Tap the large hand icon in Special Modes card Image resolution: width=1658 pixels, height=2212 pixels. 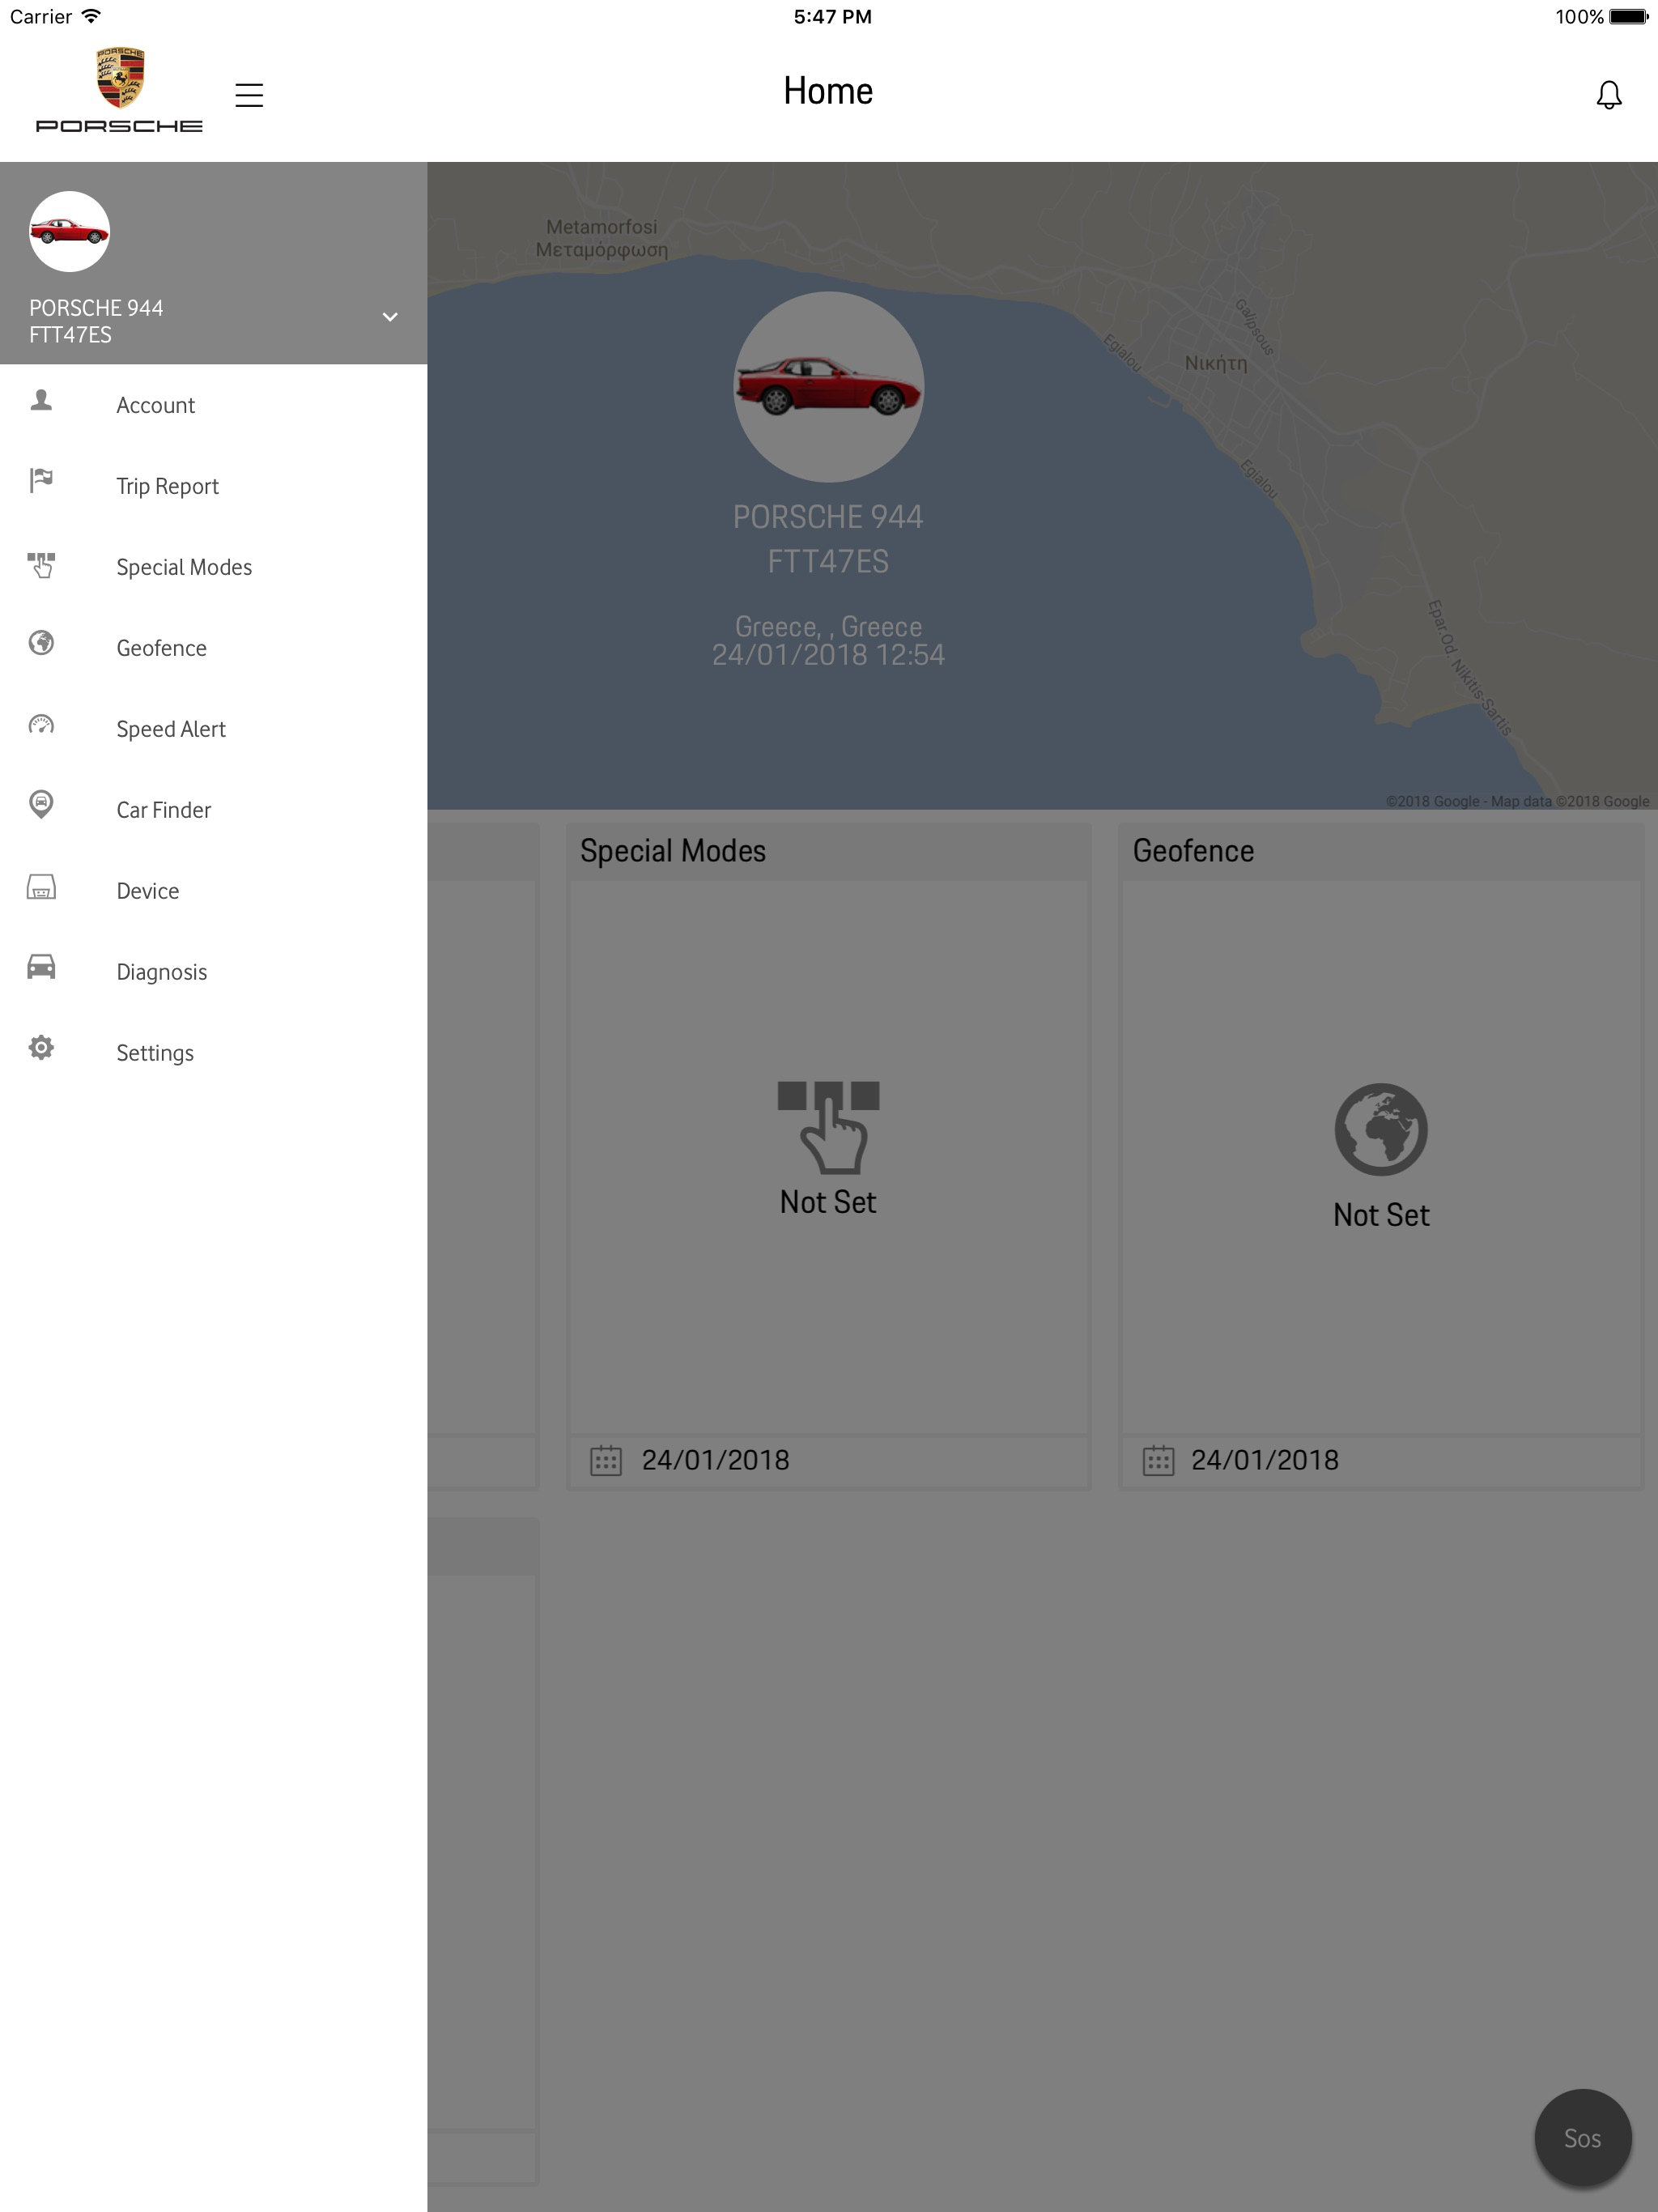(x=828, y=1127)
